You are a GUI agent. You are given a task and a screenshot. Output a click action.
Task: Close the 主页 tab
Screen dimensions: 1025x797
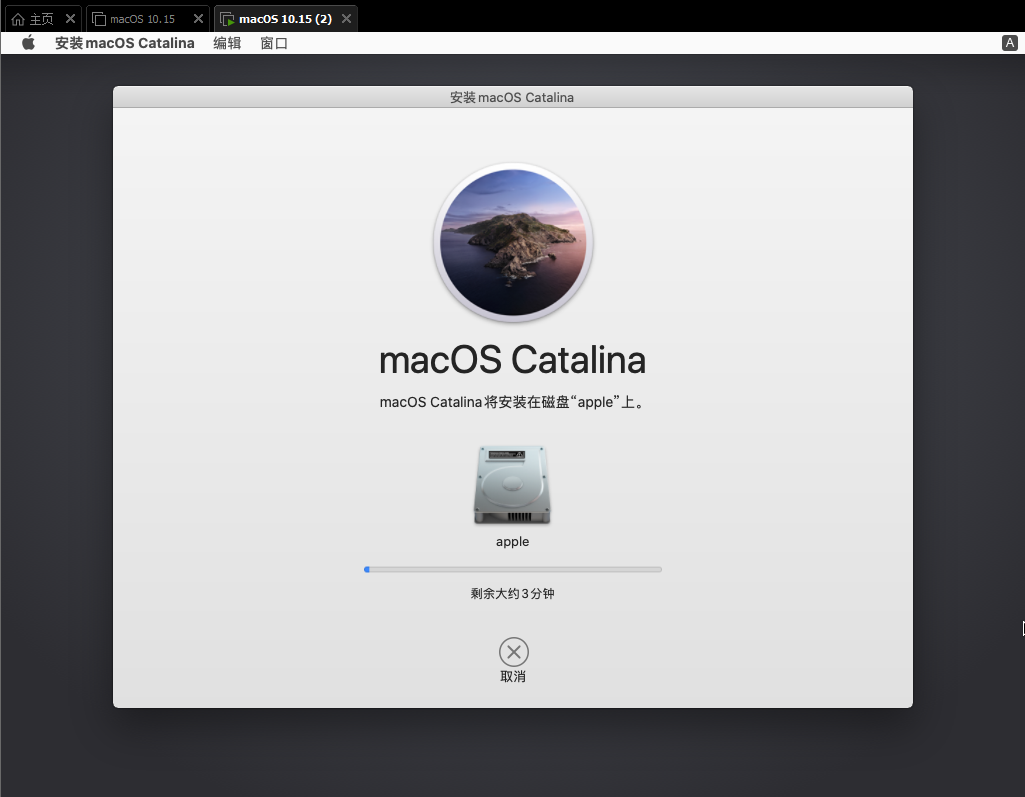coord(68,17)
